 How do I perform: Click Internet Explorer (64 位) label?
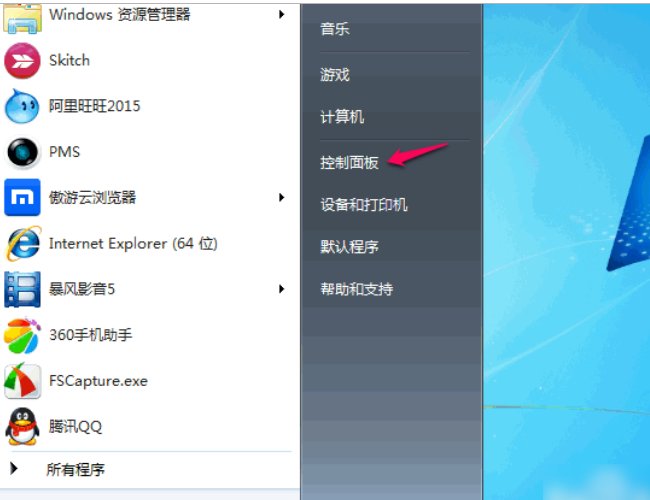coord(133,243)
